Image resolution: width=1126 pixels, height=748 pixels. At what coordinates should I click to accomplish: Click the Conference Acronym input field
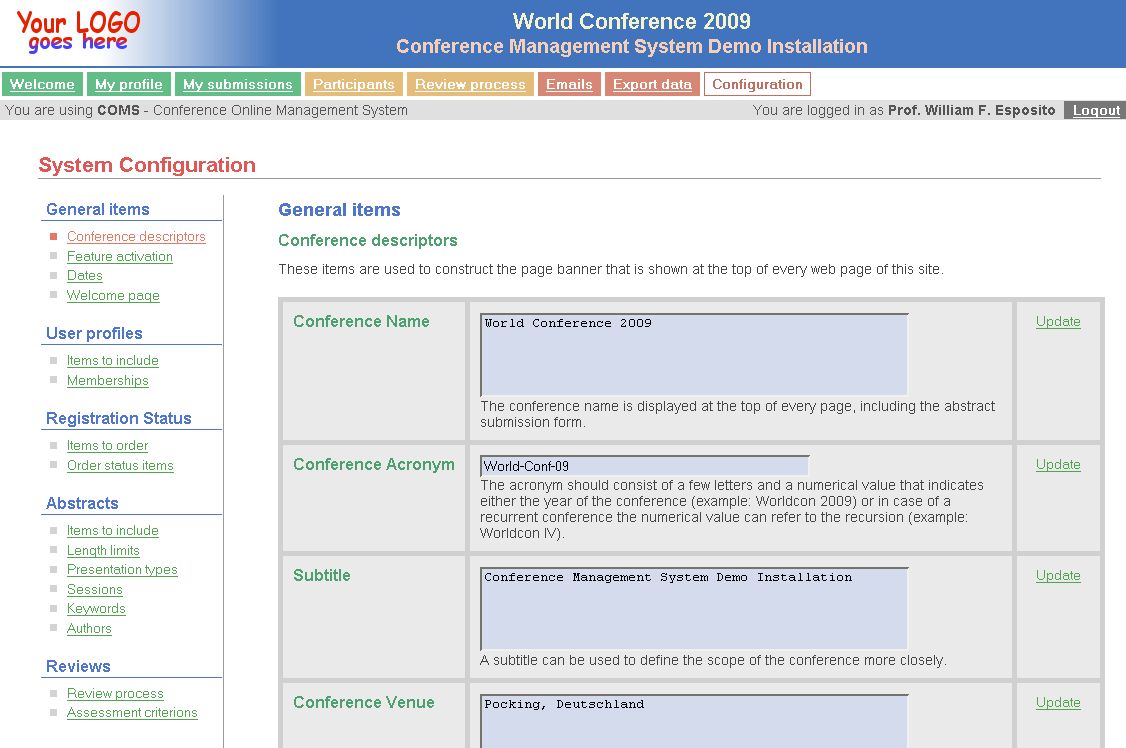coord(644,466)
